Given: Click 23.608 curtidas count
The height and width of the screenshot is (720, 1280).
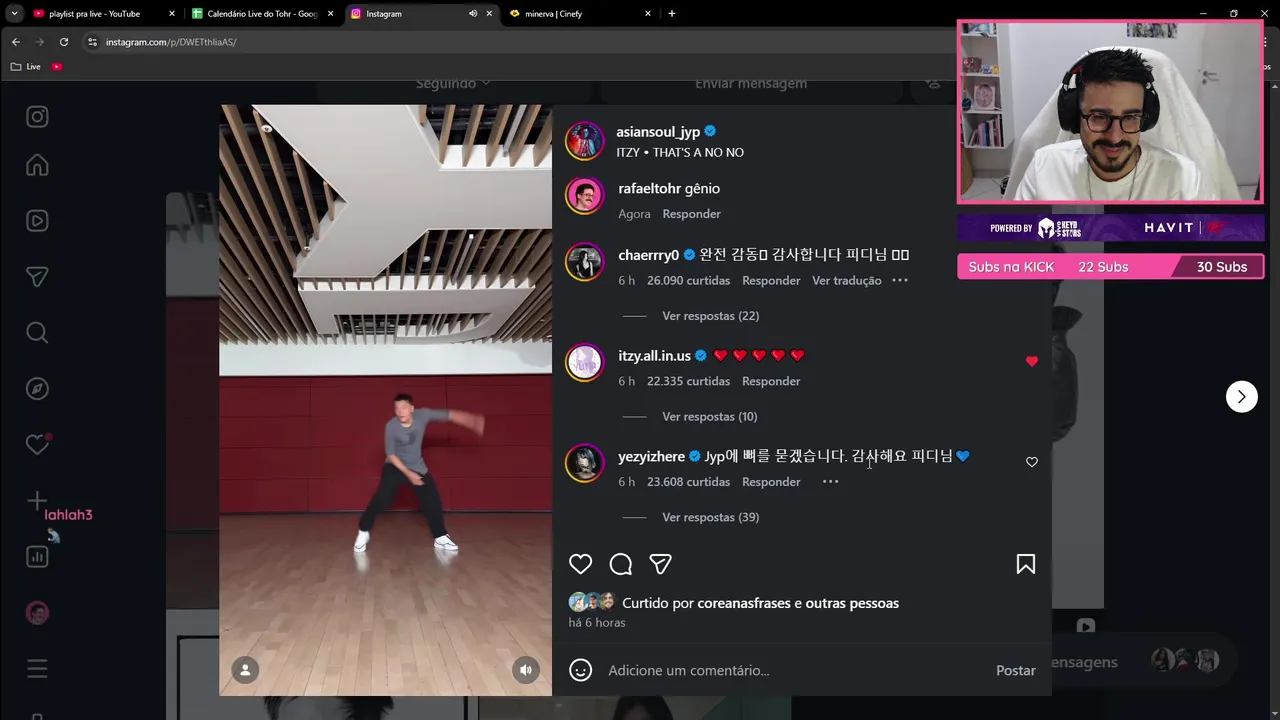Looking at the screenshot, I should coord(688,482).
